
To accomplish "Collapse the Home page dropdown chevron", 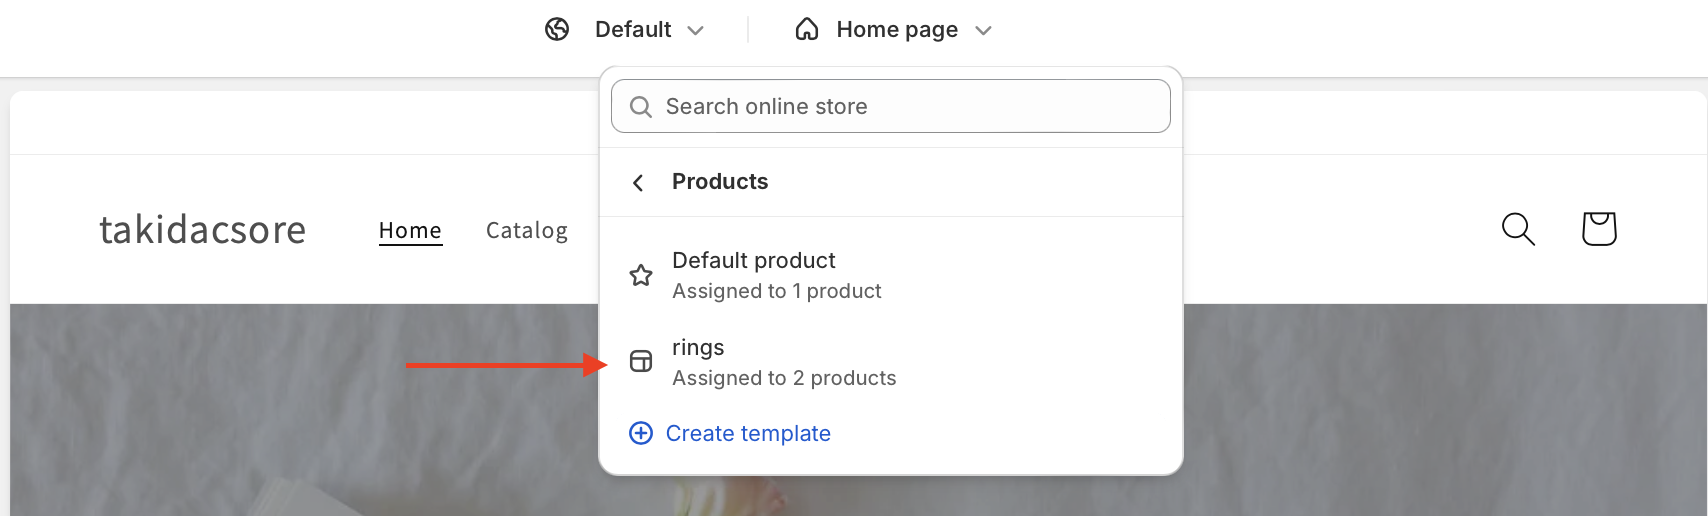I will pos(984,31).
